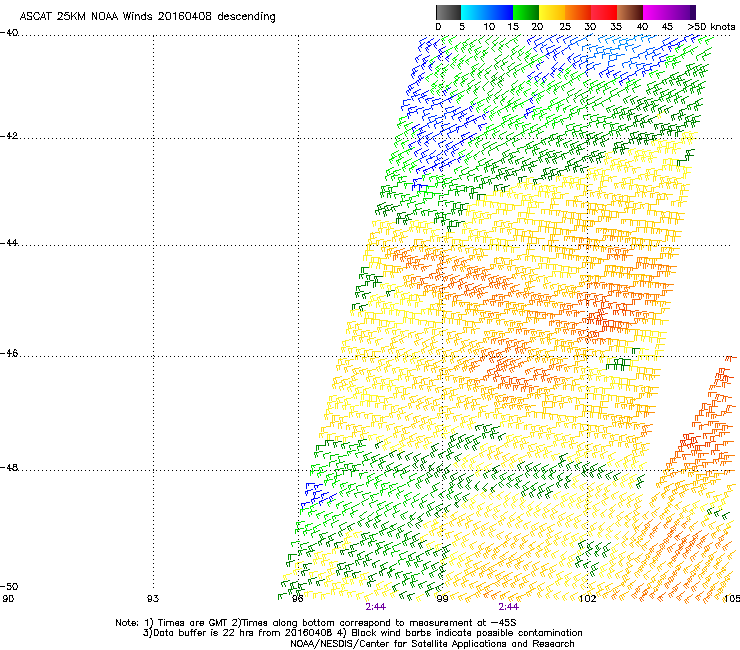Viewport: 740px width, 650px height.
Task: Click the brown 35-40 knots legend segment
Action: pyautogui.click(x=630, y=12)
